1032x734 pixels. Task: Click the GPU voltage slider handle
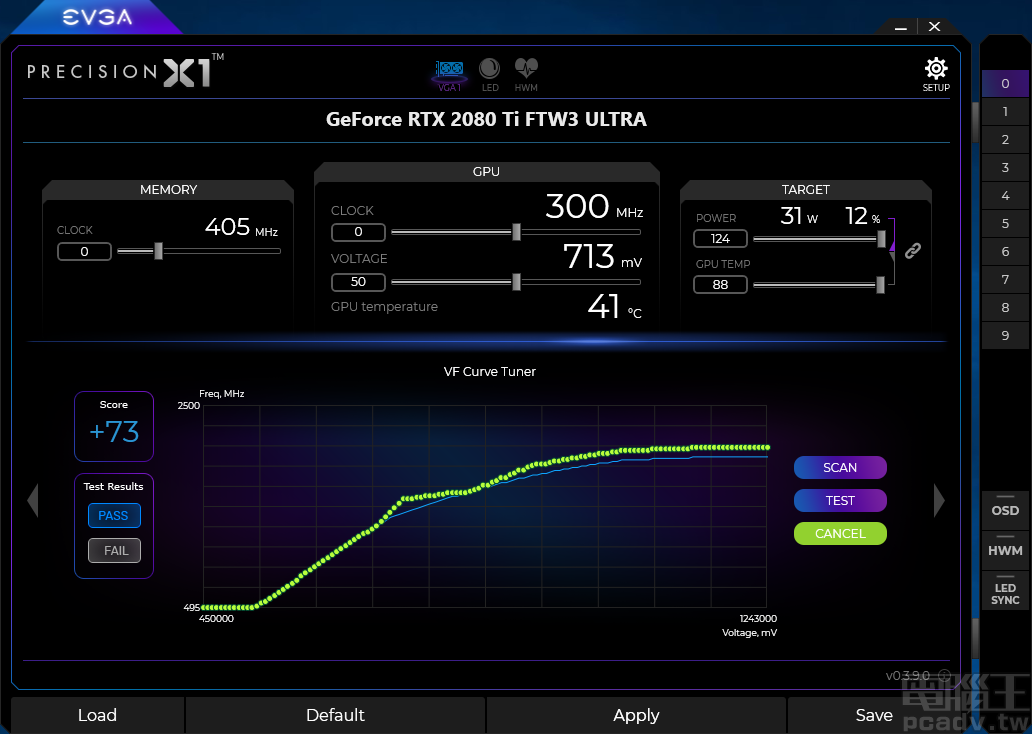click(517, 282)
